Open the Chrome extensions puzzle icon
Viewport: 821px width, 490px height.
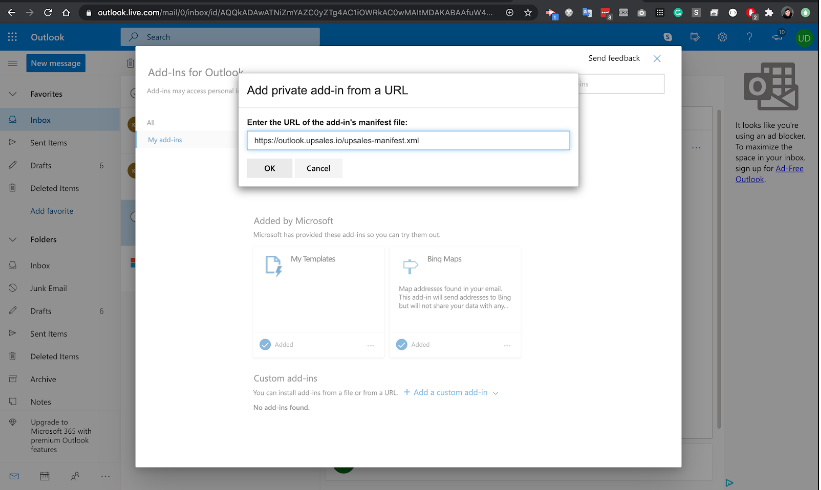click(769, 13)
